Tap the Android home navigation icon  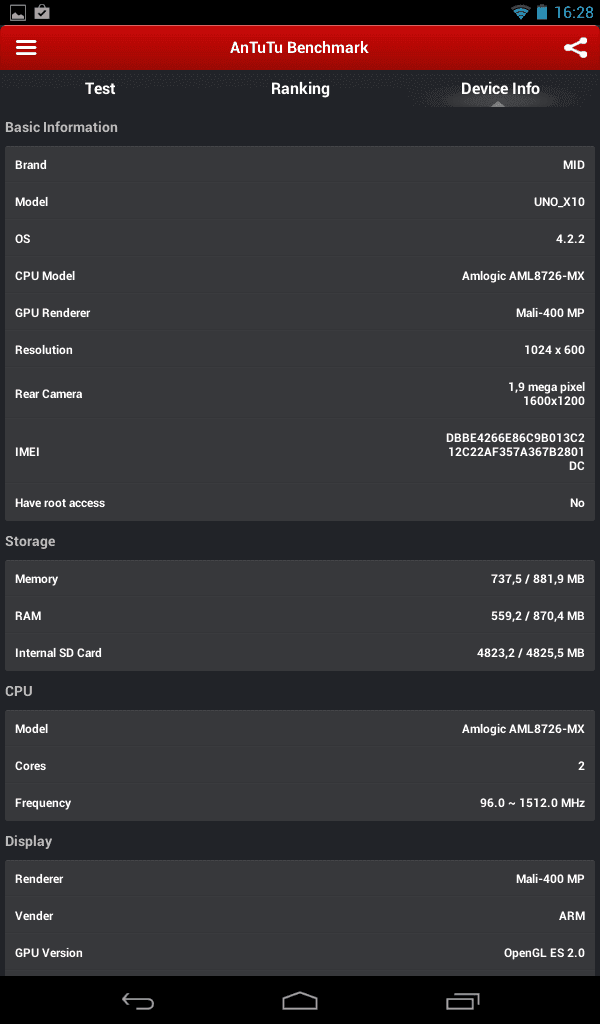coord(300,1000)
